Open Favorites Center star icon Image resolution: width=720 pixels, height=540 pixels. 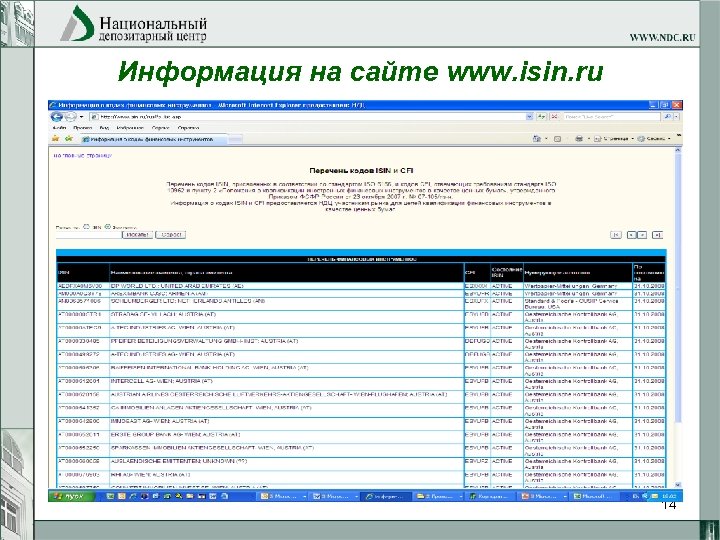pos(56,138)
